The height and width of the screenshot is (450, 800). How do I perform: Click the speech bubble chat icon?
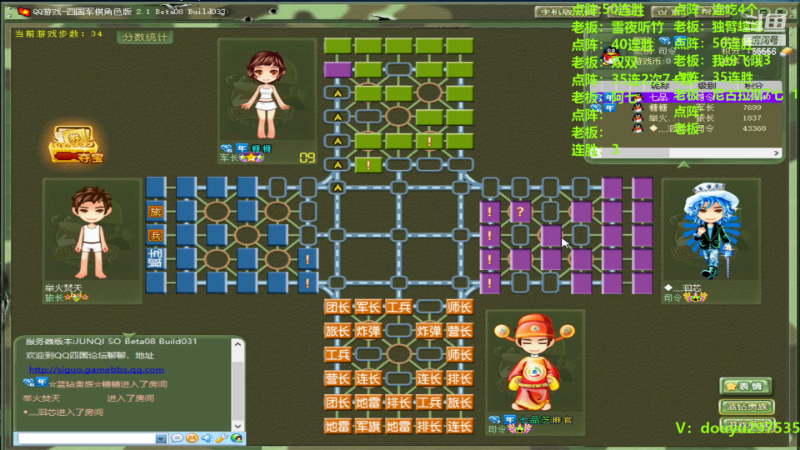(x=177, y=438)
